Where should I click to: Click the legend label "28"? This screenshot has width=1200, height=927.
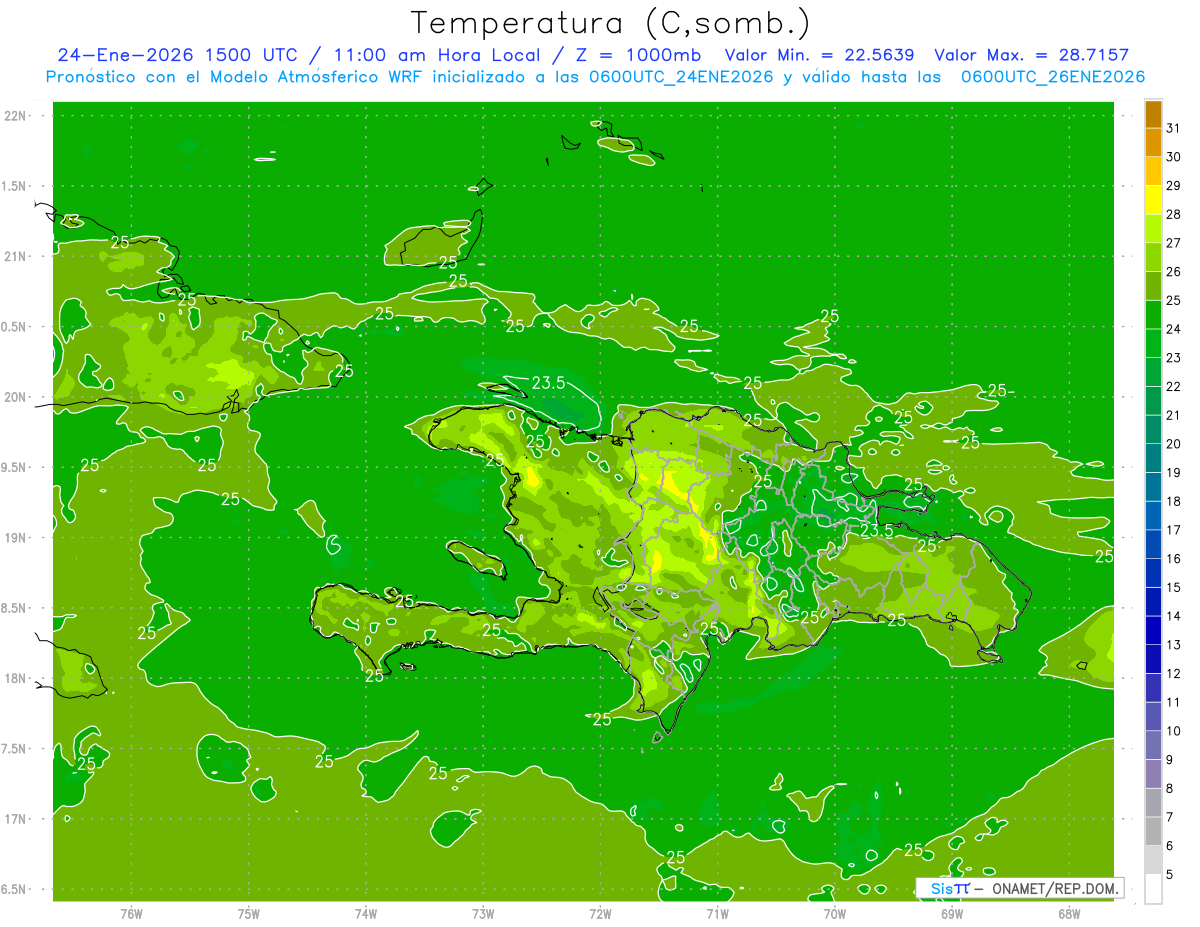click(x=1174, y=214)
